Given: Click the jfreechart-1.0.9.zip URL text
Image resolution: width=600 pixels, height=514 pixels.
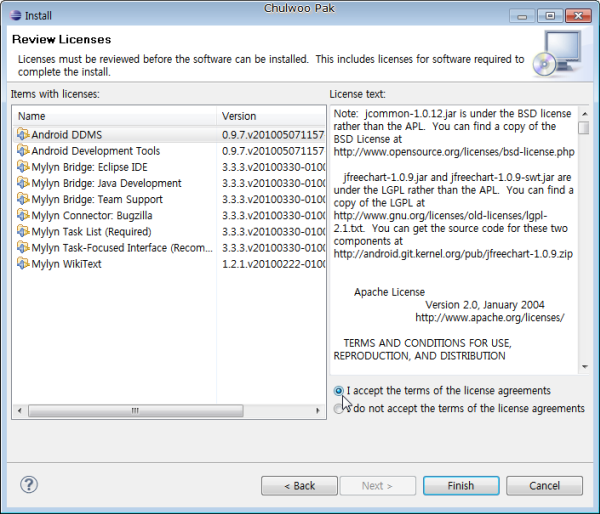Looking at the screenshot, I should pos(453,254).
